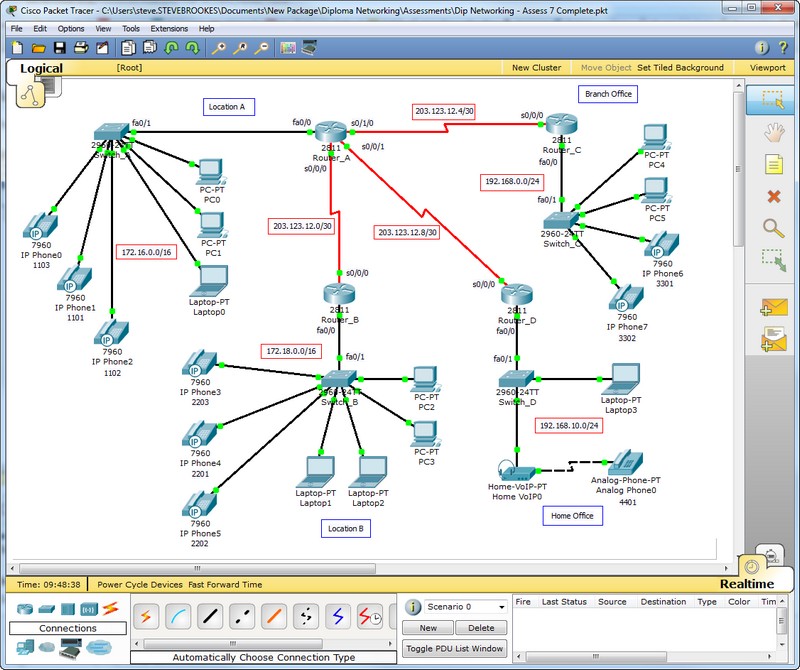
Task: Pick the Serial DCE cable with clock
Action: click(x=370, y=616)
